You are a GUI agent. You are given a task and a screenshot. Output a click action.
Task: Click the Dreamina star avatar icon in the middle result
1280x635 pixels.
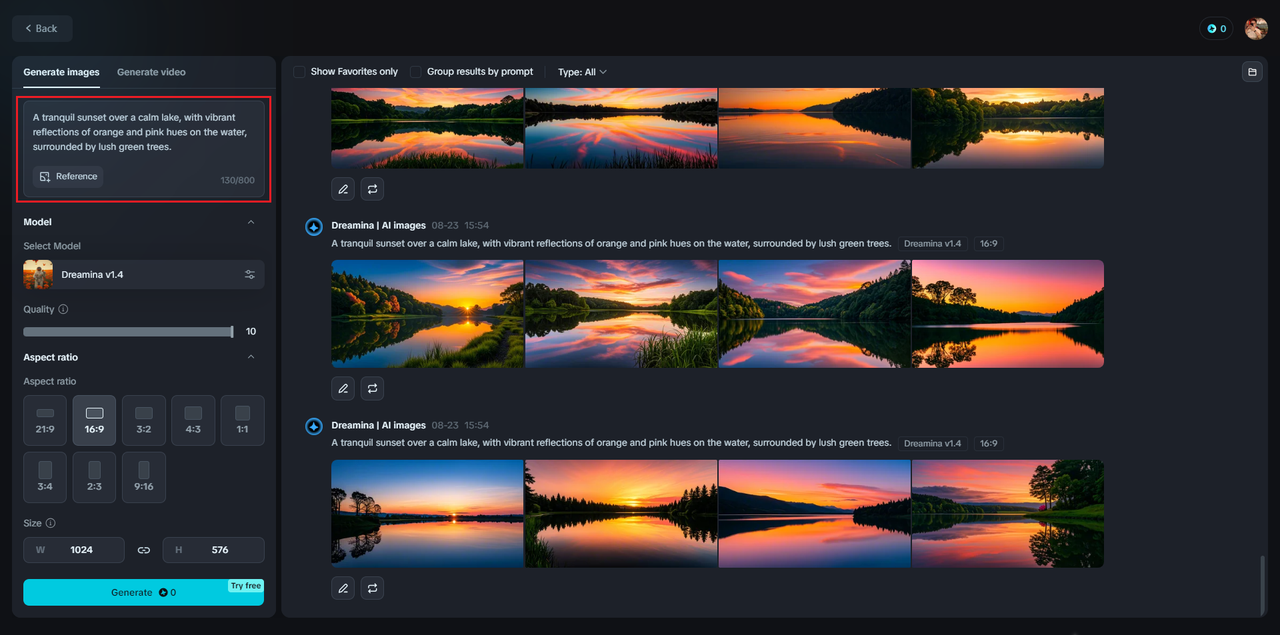pyautogui.click(x=314, y=227)
